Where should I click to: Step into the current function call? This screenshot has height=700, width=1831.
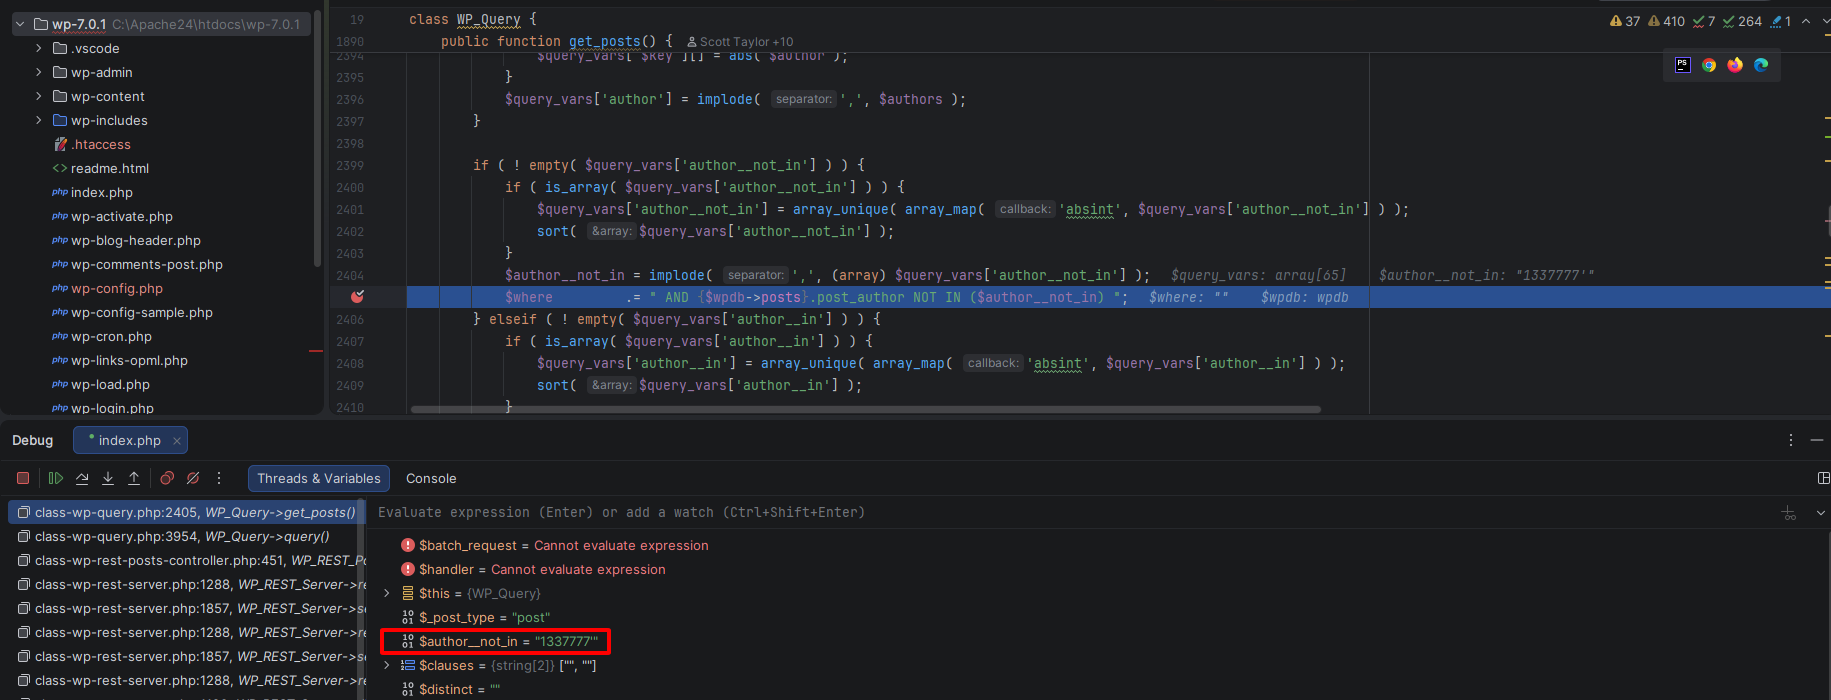pos(108,478)
